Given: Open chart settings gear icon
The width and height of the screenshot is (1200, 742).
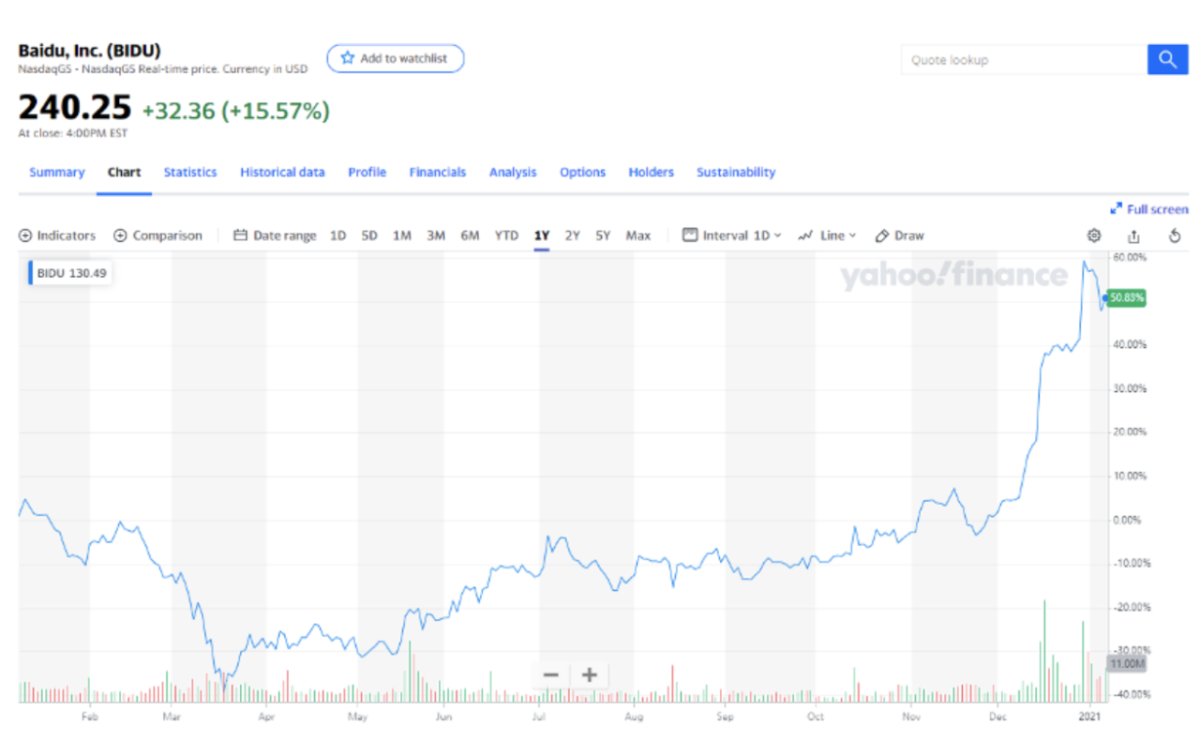Looking at the screenshot, I should [1094, 236].
